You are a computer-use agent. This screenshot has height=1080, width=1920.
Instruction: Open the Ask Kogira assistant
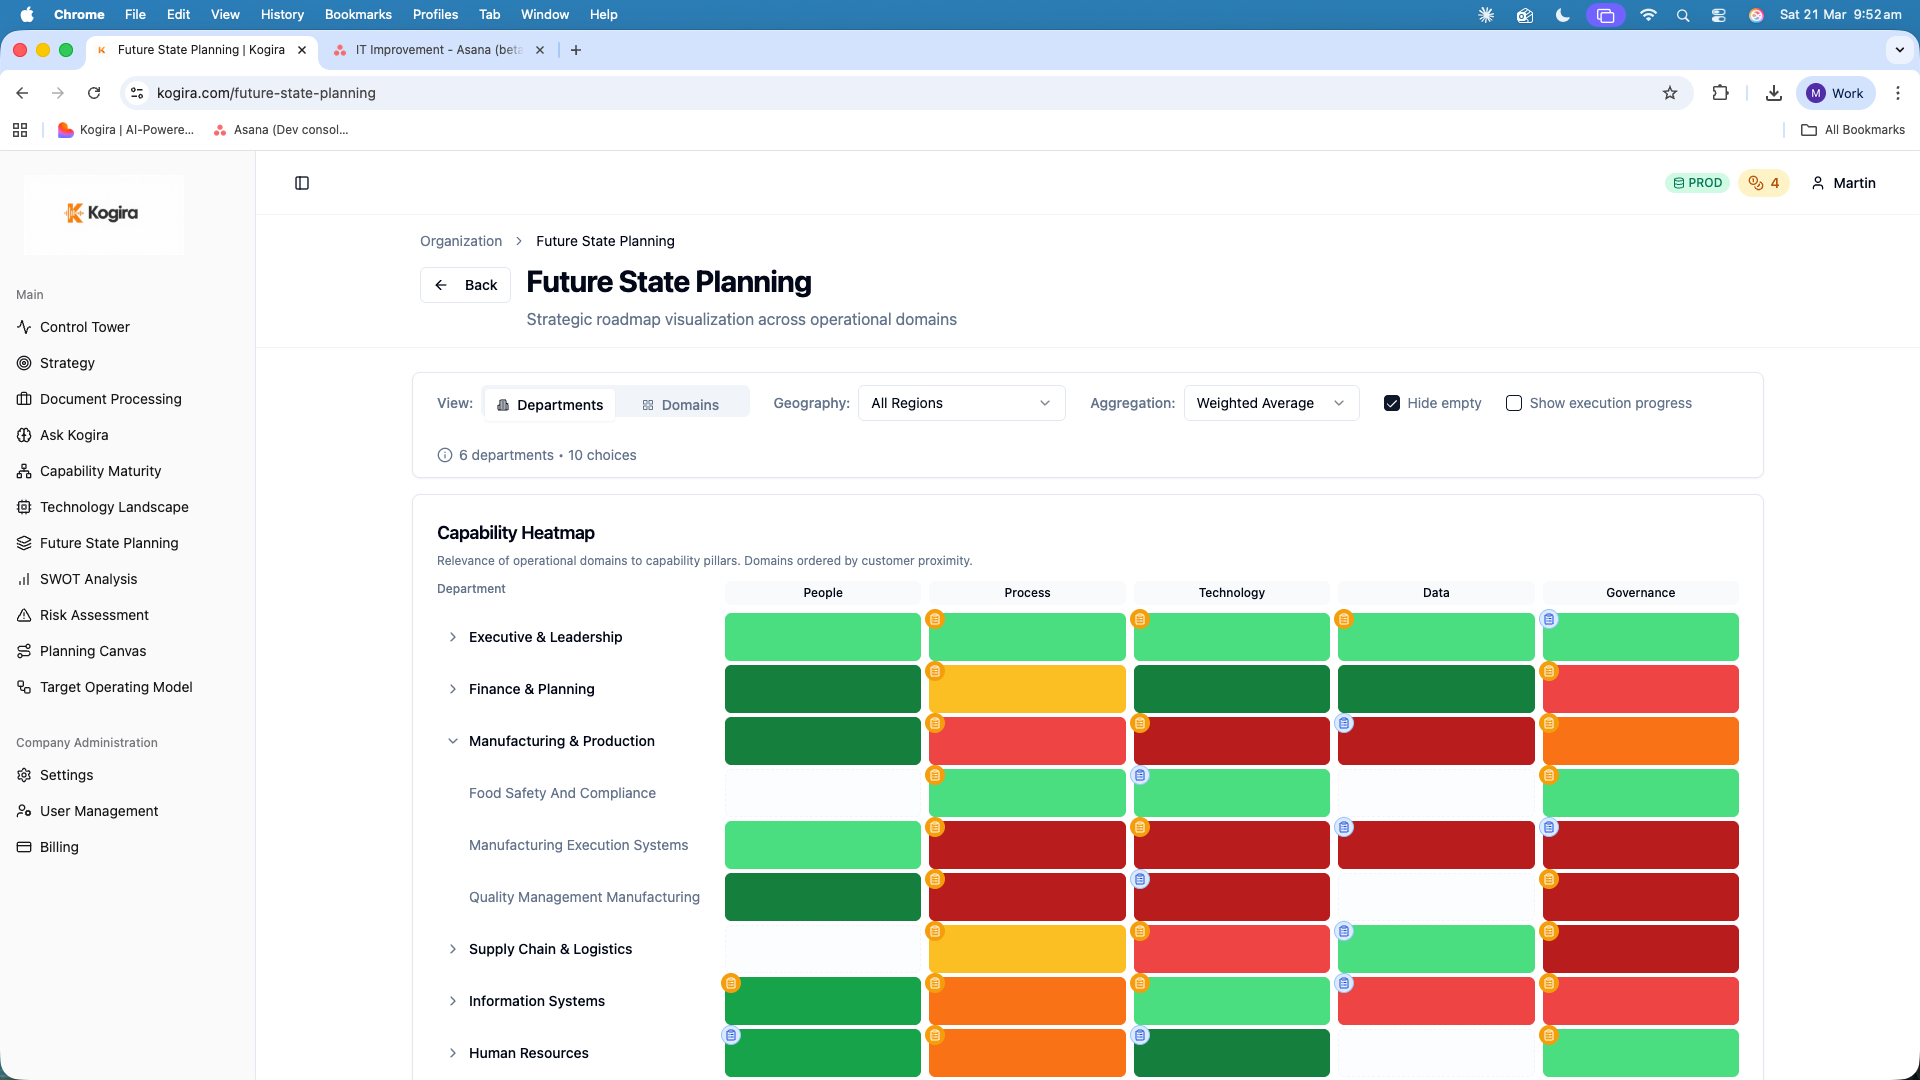point(74,435)
